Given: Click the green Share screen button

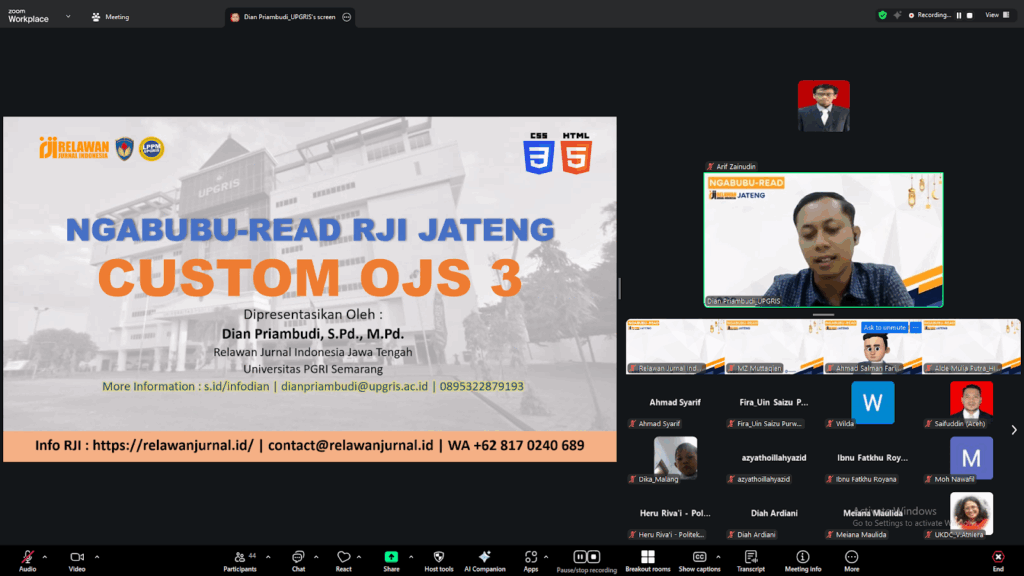Looking at the screenshot, I should [391, 558].
